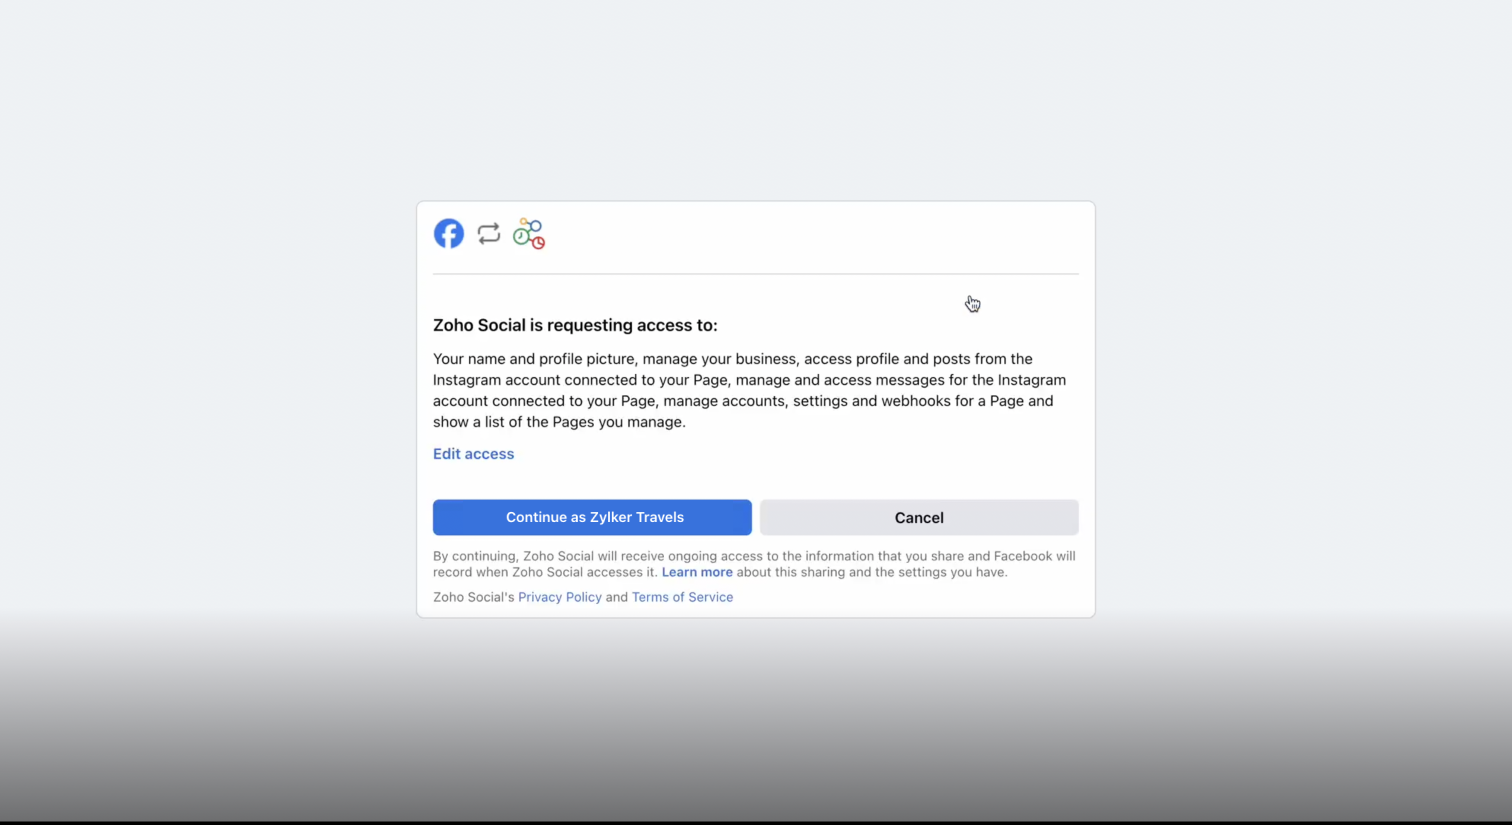Image resolution: width=1512 pixels, height=825 pixels.
Task: Click the 'Zoho Social is requesting access to:' heading
Action: pos(575,325)
